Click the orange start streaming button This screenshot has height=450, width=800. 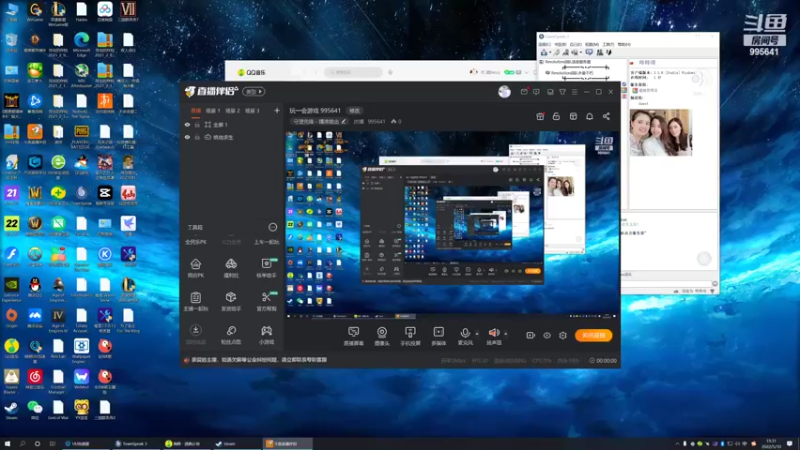tap(593, 335)
